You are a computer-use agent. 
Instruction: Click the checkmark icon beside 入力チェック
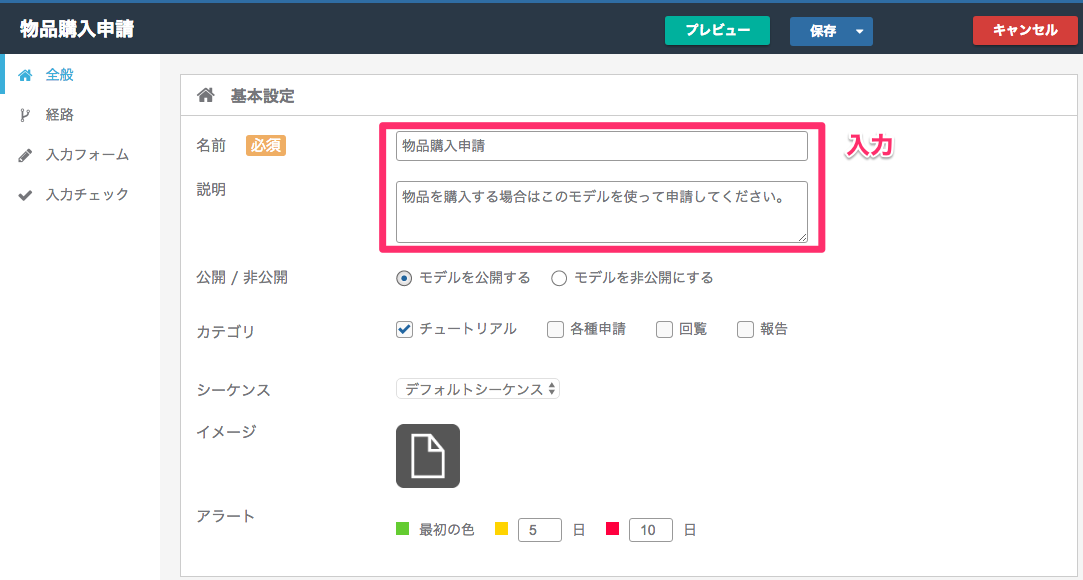26,195
